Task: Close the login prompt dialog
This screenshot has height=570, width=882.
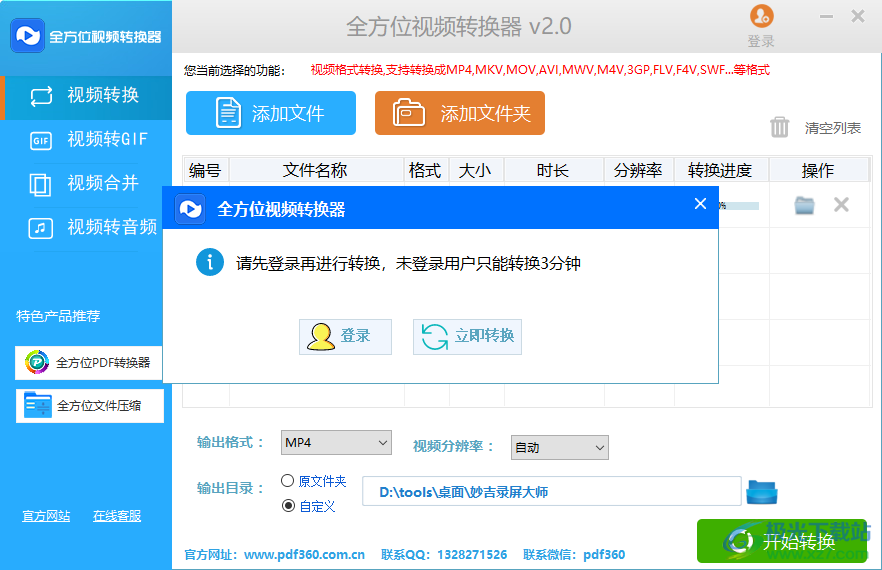Action: coord(700,204)
